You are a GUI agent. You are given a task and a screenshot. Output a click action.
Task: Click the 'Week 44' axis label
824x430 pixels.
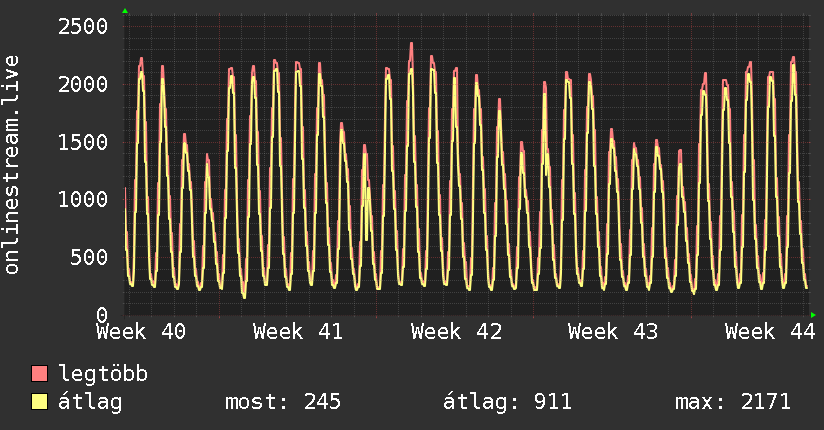770,332
